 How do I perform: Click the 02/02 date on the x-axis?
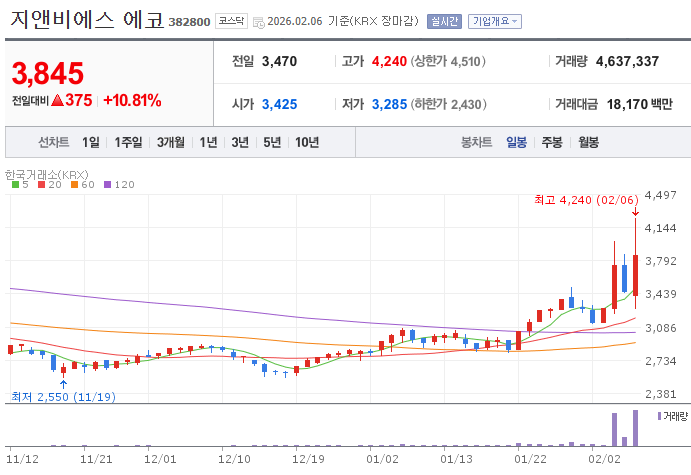[x=604, y=459]
